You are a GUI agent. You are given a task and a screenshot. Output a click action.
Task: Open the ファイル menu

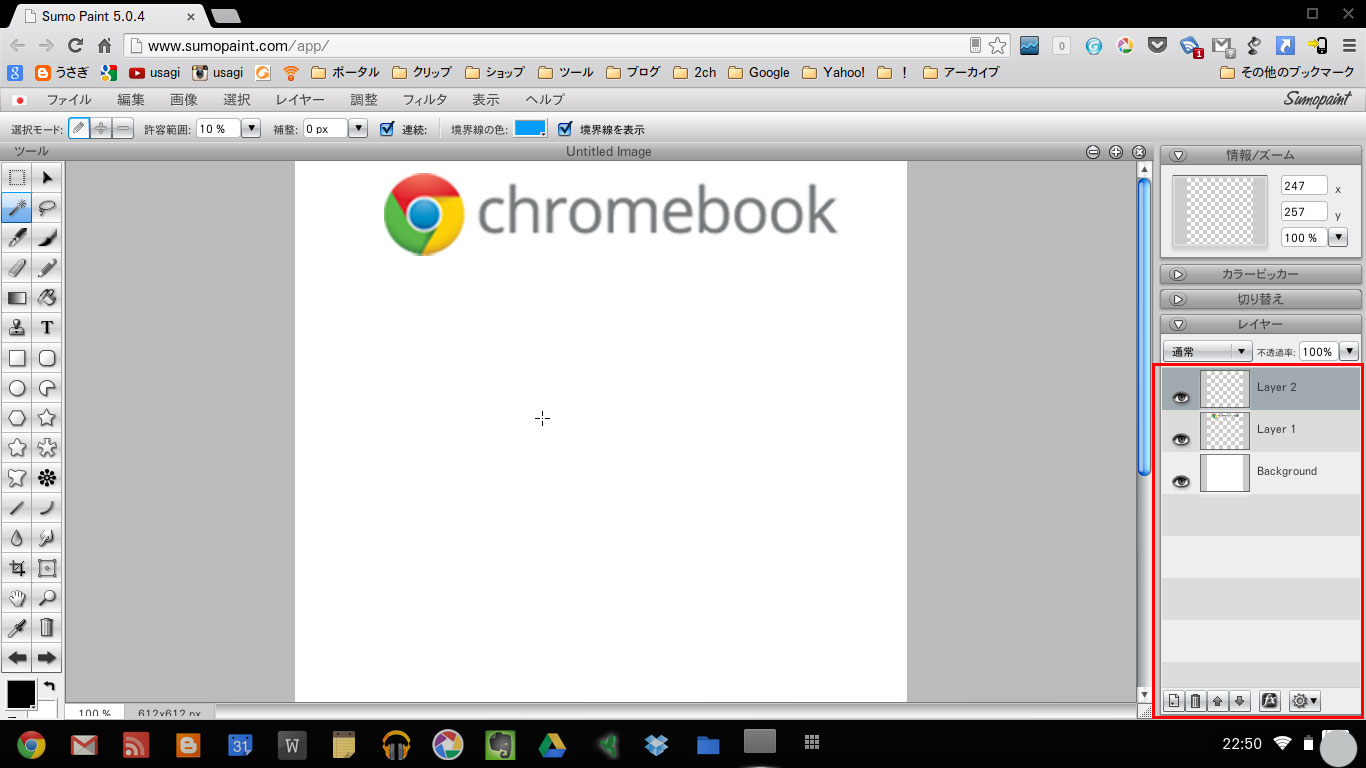pos(69,100)
